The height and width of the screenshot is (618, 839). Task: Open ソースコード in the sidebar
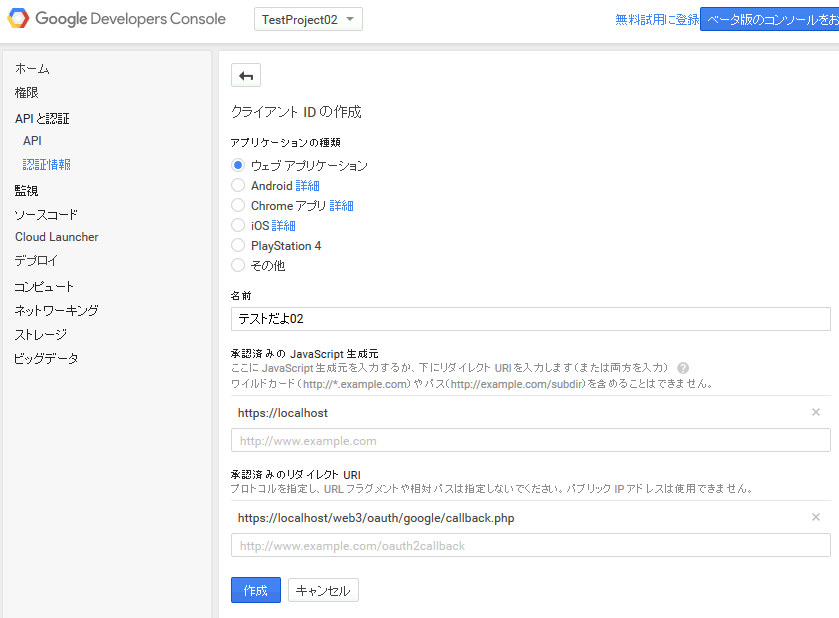[46, 215]
